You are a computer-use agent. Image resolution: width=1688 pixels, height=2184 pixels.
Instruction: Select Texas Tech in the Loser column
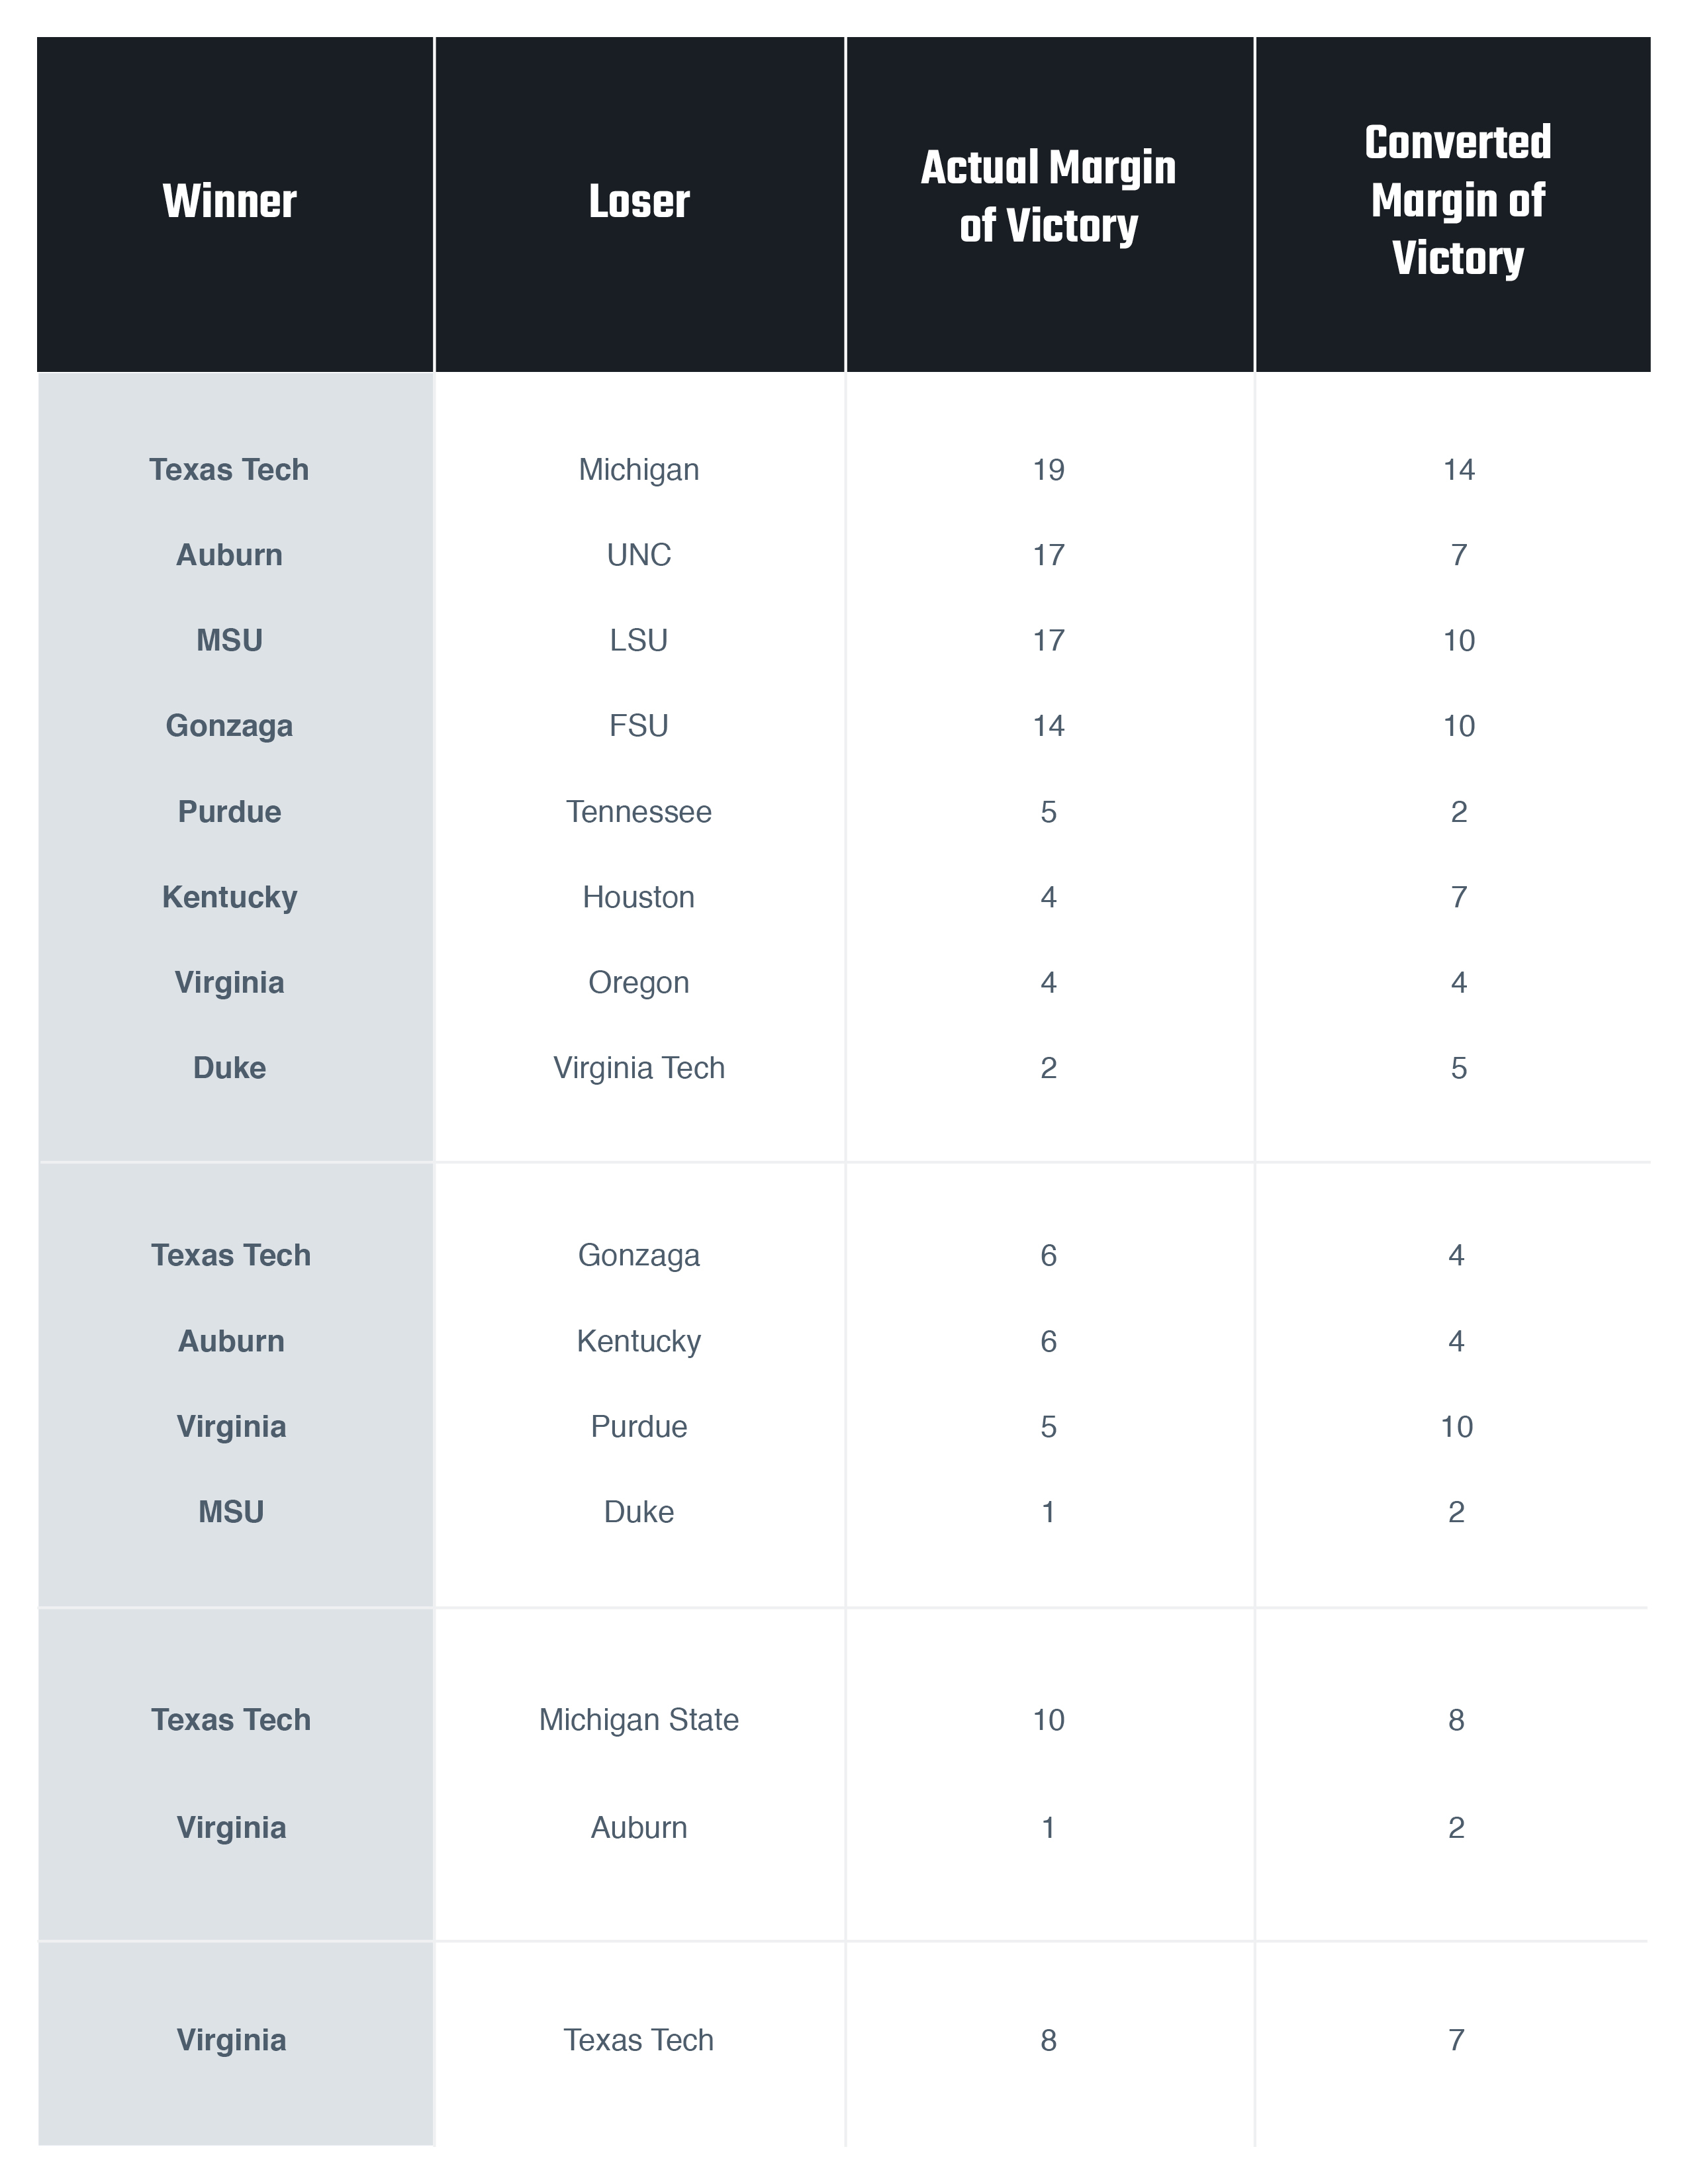tap(639, 2040)
